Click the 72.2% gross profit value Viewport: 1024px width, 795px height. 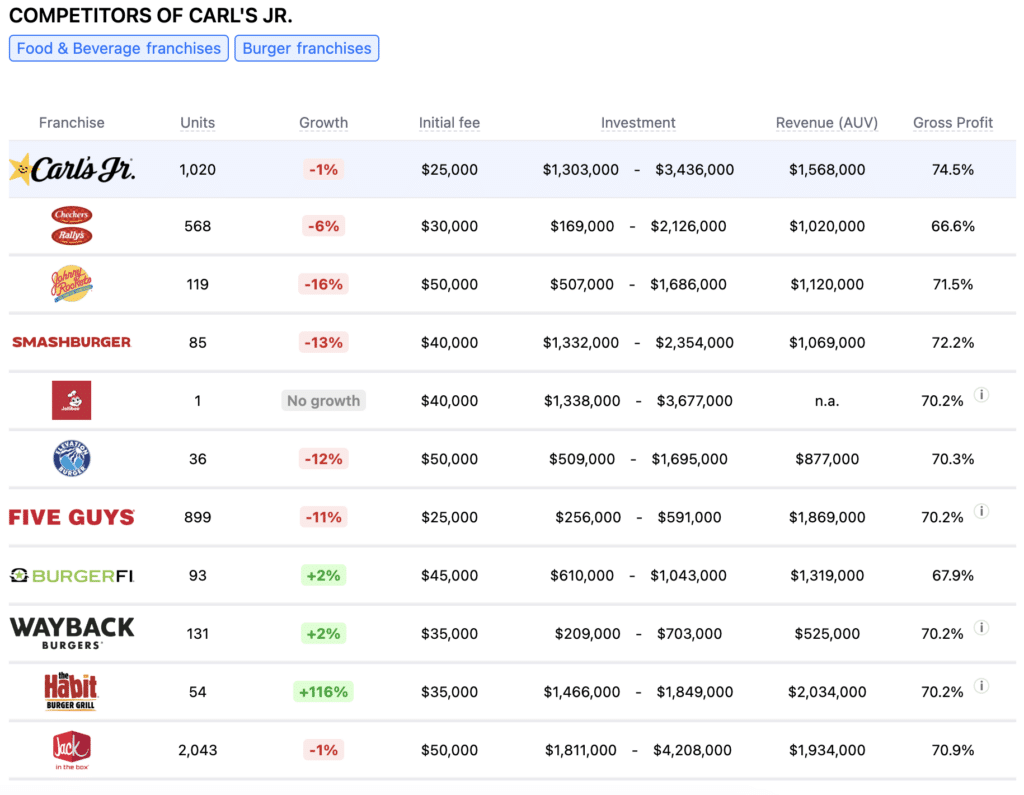tap(953, 342)
